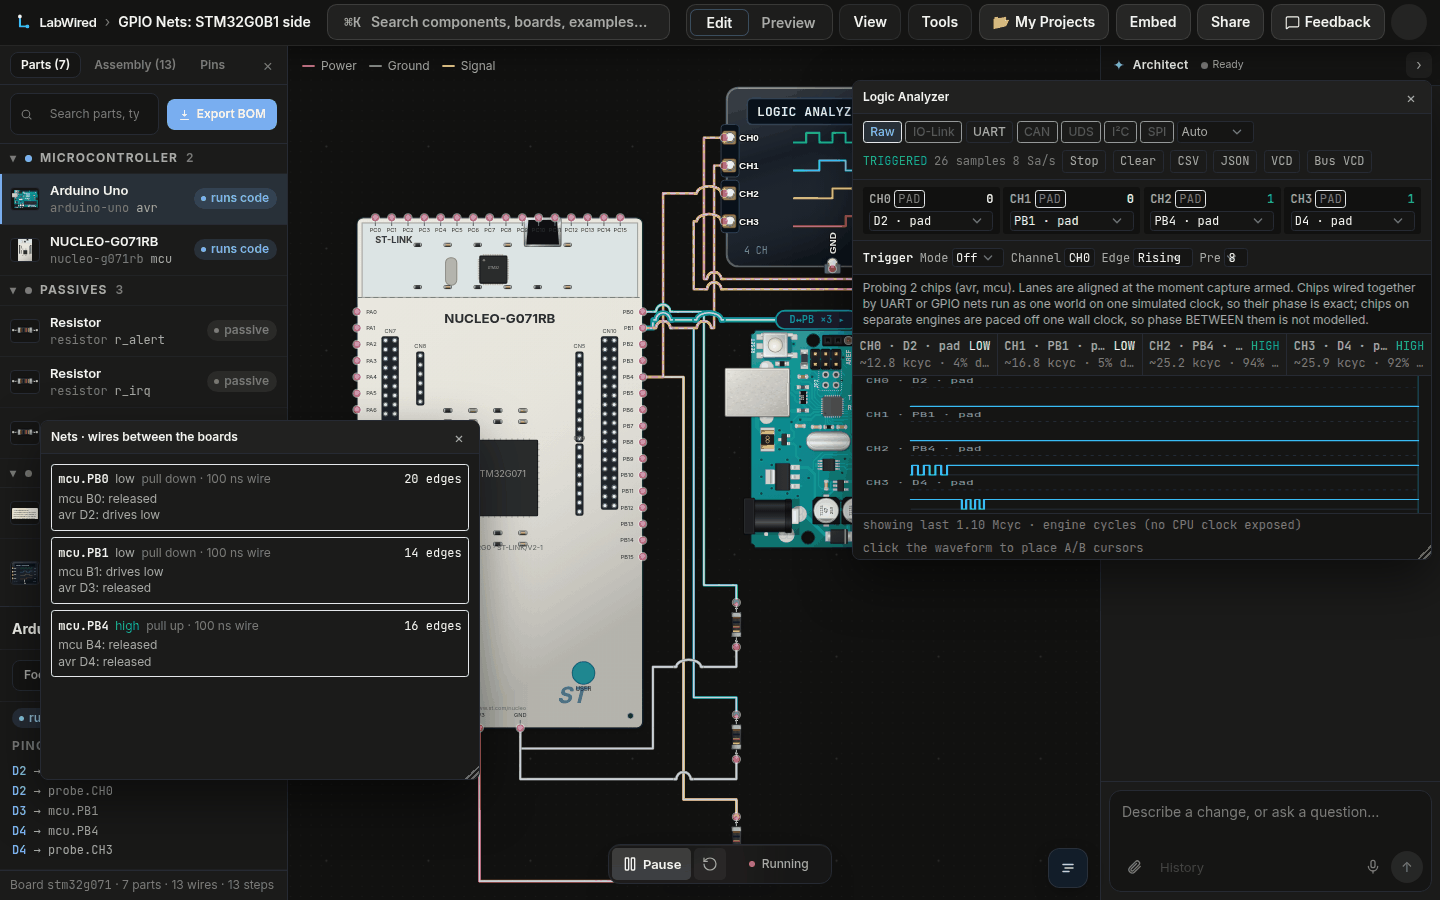Attach a file with the paperclip icon
This screenshot has width=1440, height=900.
[x=1134, y=867]
